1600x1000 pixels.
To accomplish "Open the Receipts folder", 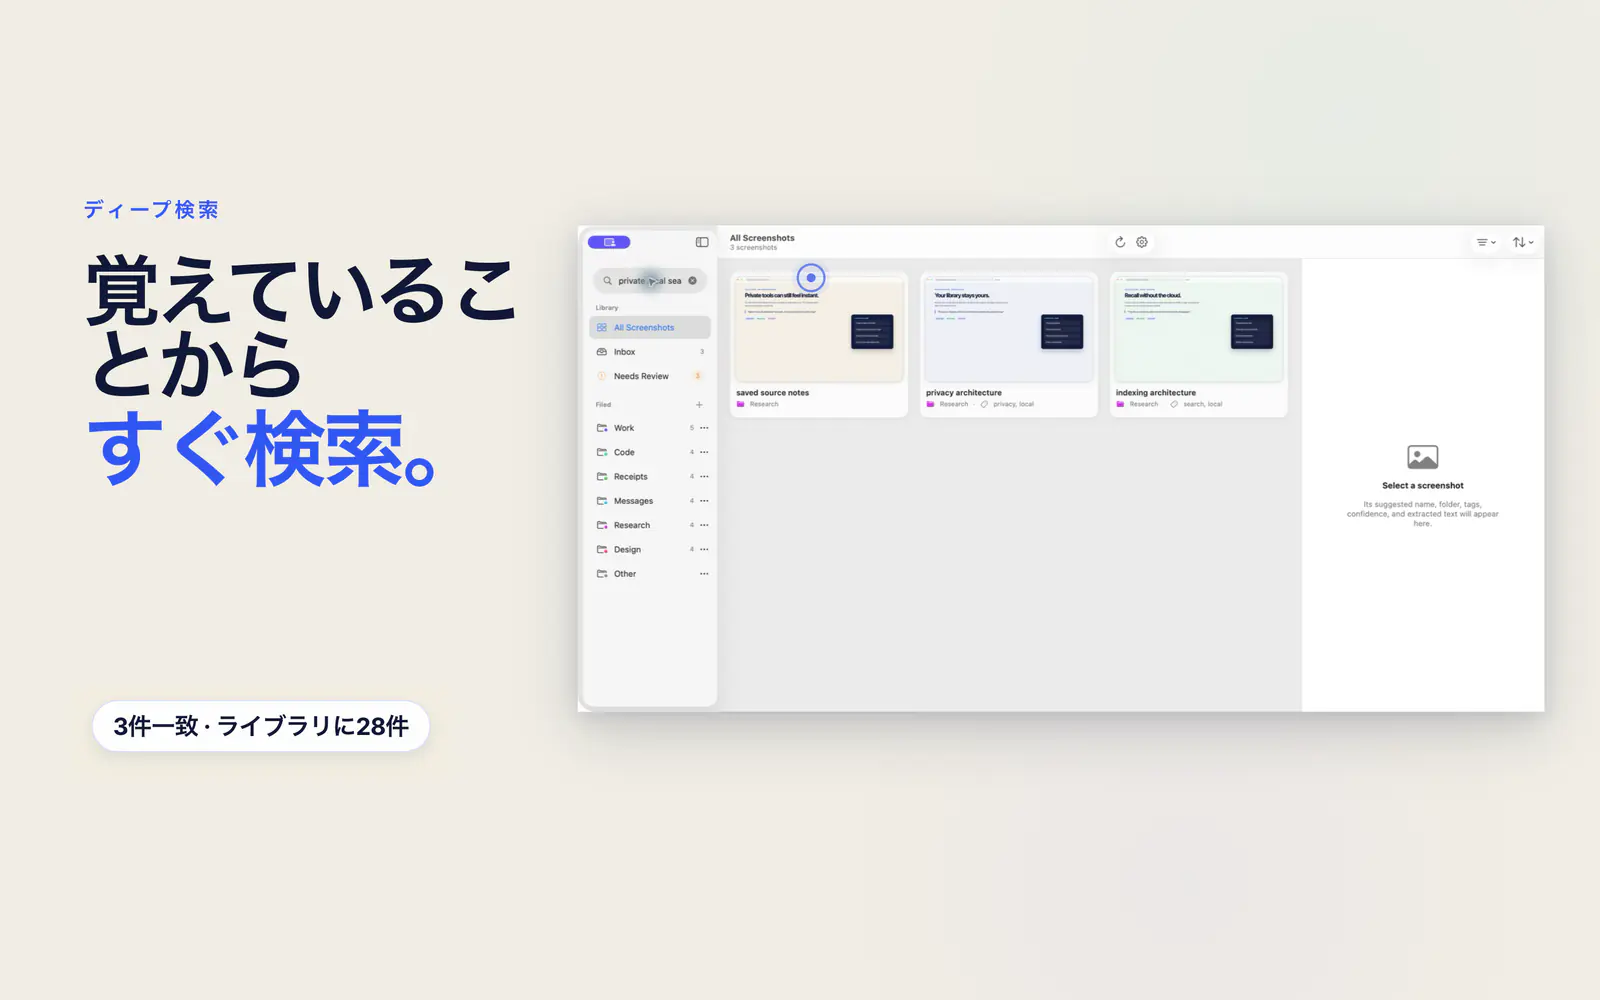I will tap(650, 477).
